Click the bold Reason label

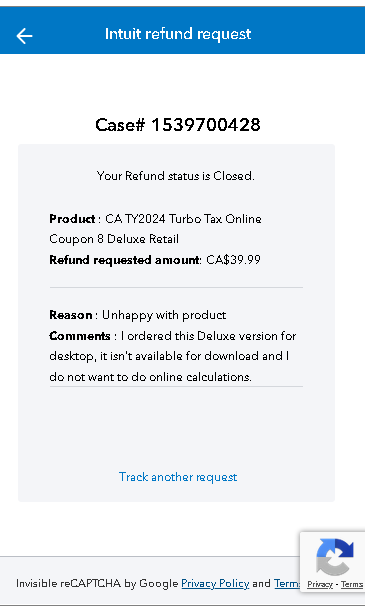(71, 315)
